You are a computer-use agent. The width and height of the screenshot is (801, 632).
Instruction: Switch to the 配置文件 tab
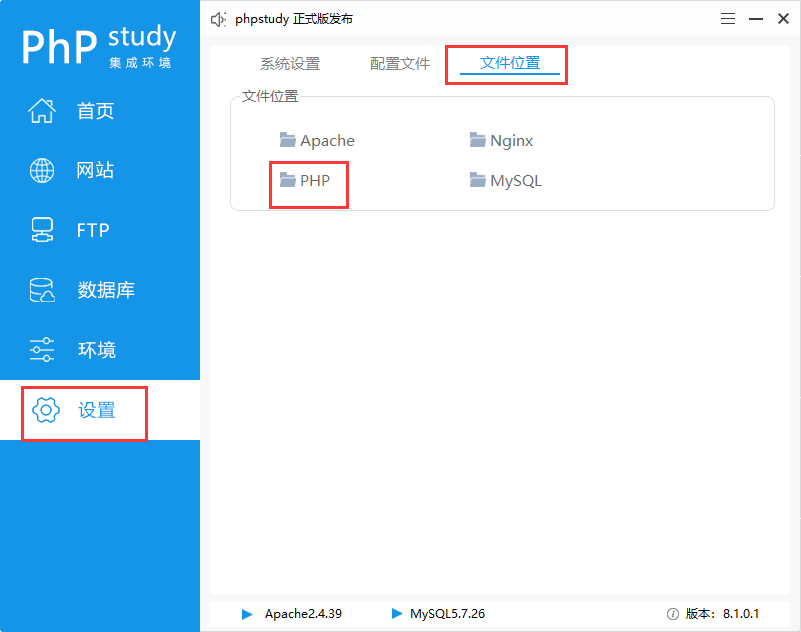coord(400,62)
